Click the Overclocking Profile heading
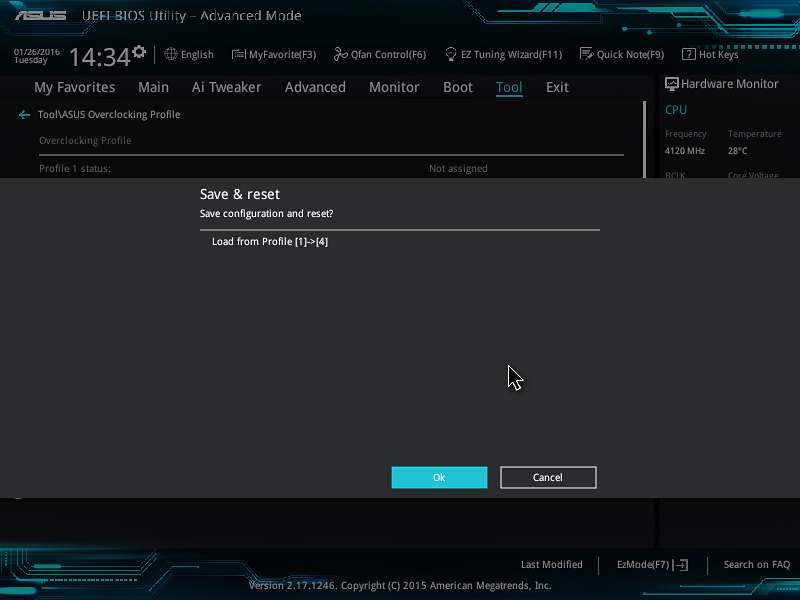Screen dimensions: 800x600 [x=85, y=141]
